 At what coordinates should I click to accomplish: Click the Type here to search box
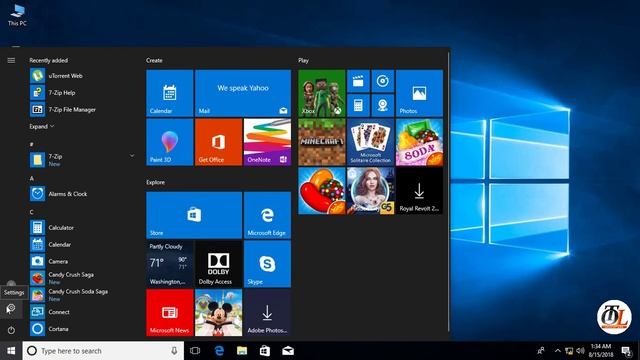102,351
